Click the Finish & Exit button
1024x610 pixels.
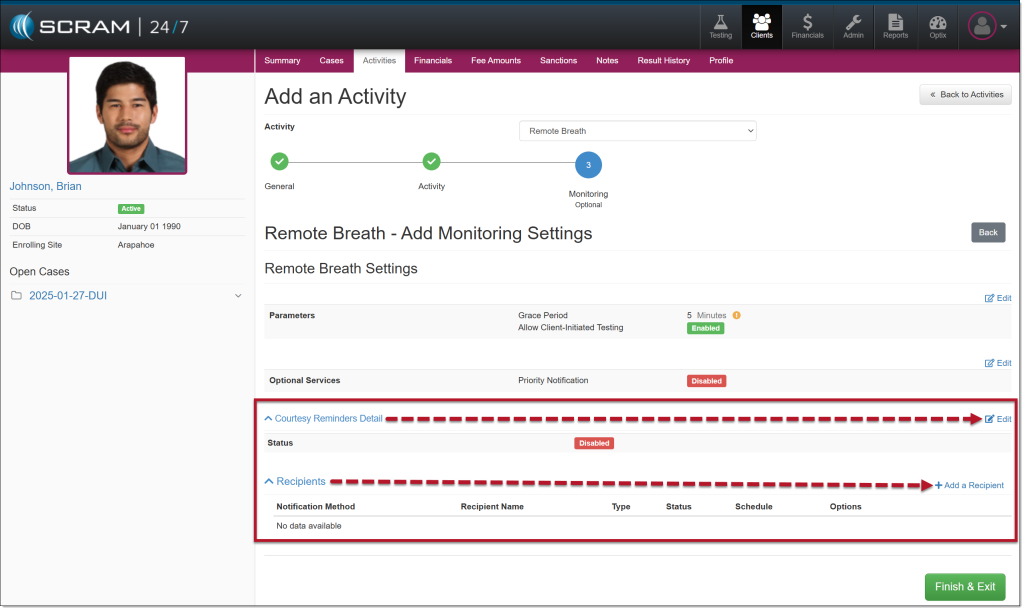click(x=964, y=587)
